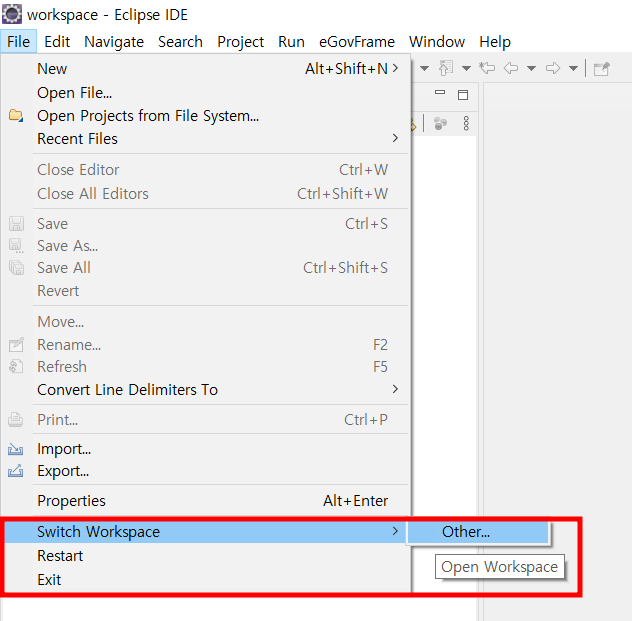Open the Edit menu
Image resolution: width=632 pixels, height=621 pixels.
click(57, 42)
